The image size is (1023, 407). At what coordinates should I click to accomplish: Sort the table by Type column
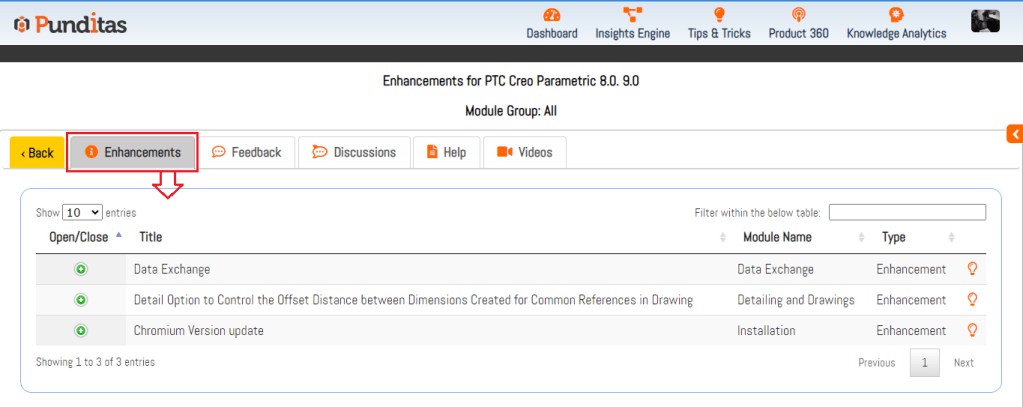tap(893, 237)
